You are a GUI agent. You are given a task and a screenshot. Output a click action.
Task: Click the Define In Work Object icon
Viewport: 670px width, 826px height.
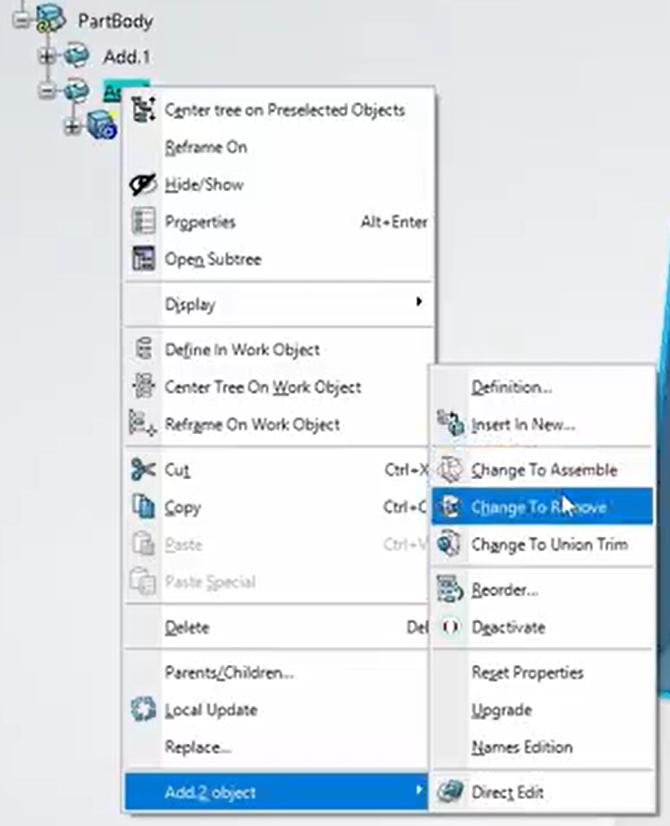point(143,349)
